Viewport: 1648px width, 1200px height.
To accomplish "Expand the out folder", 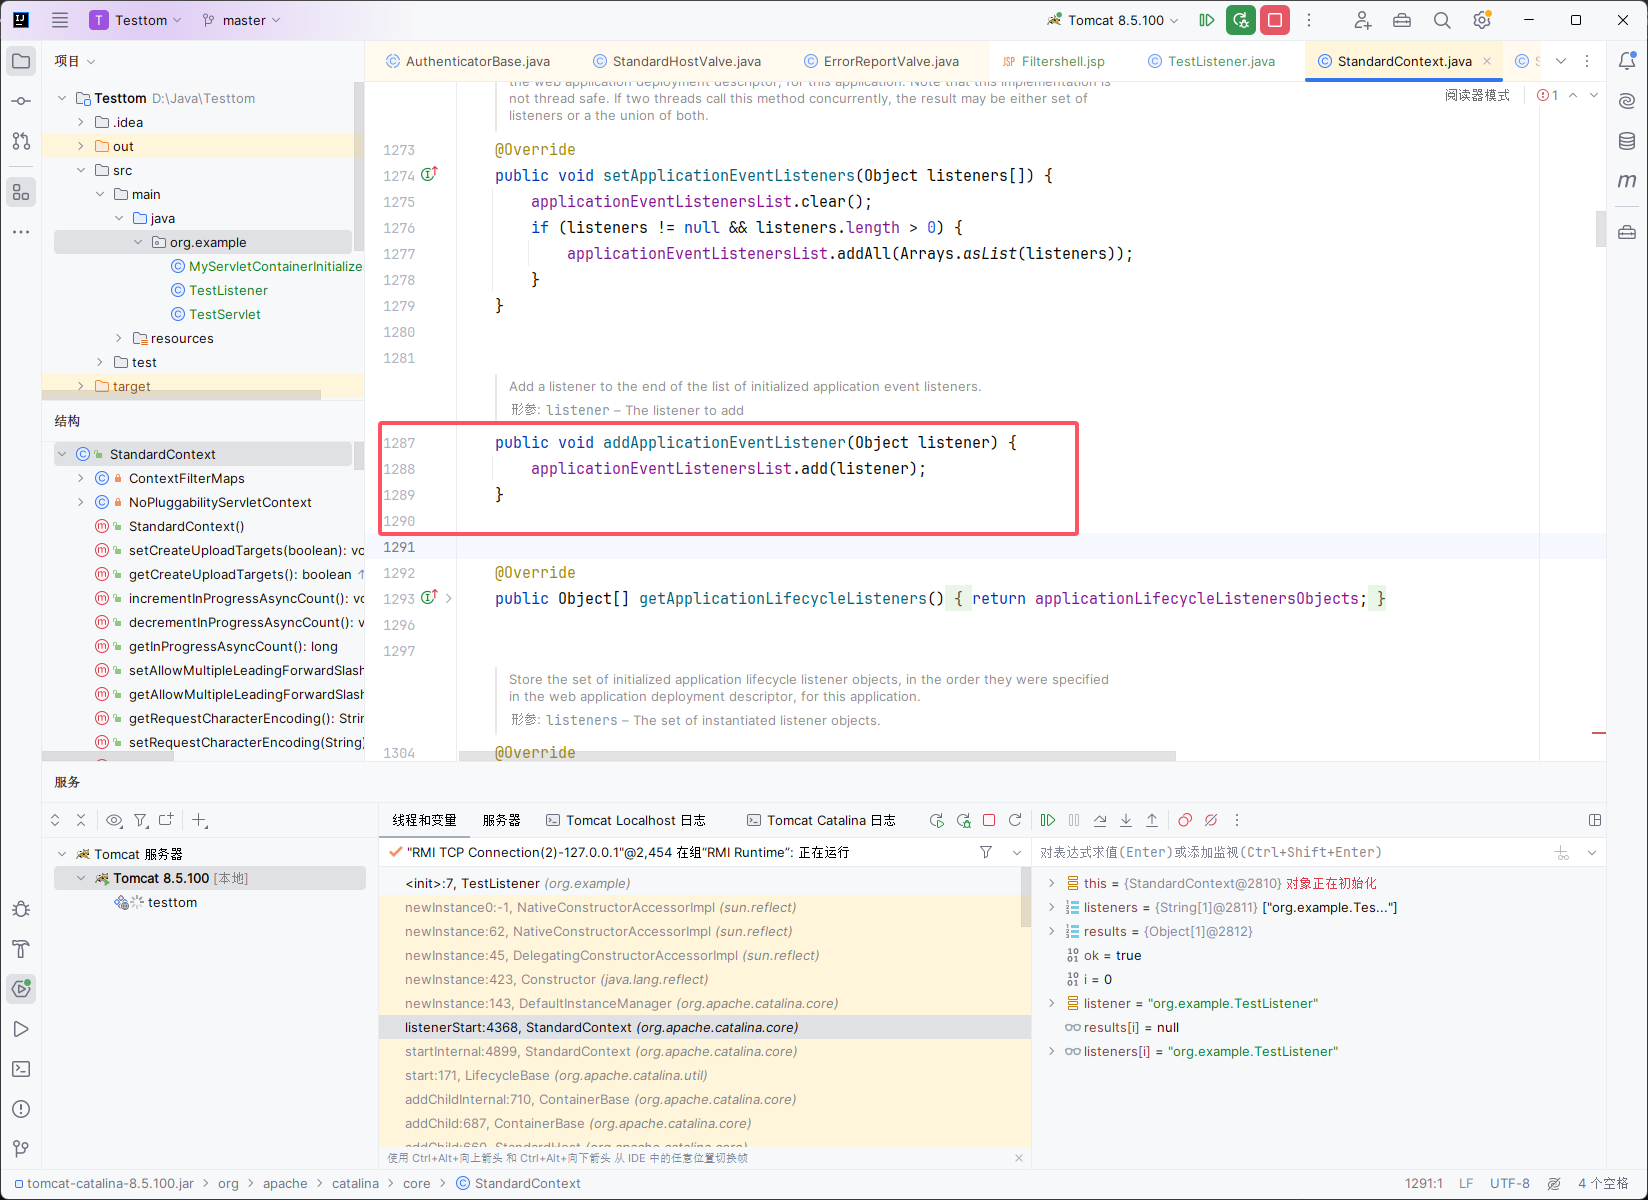I will tap(81, 146).
